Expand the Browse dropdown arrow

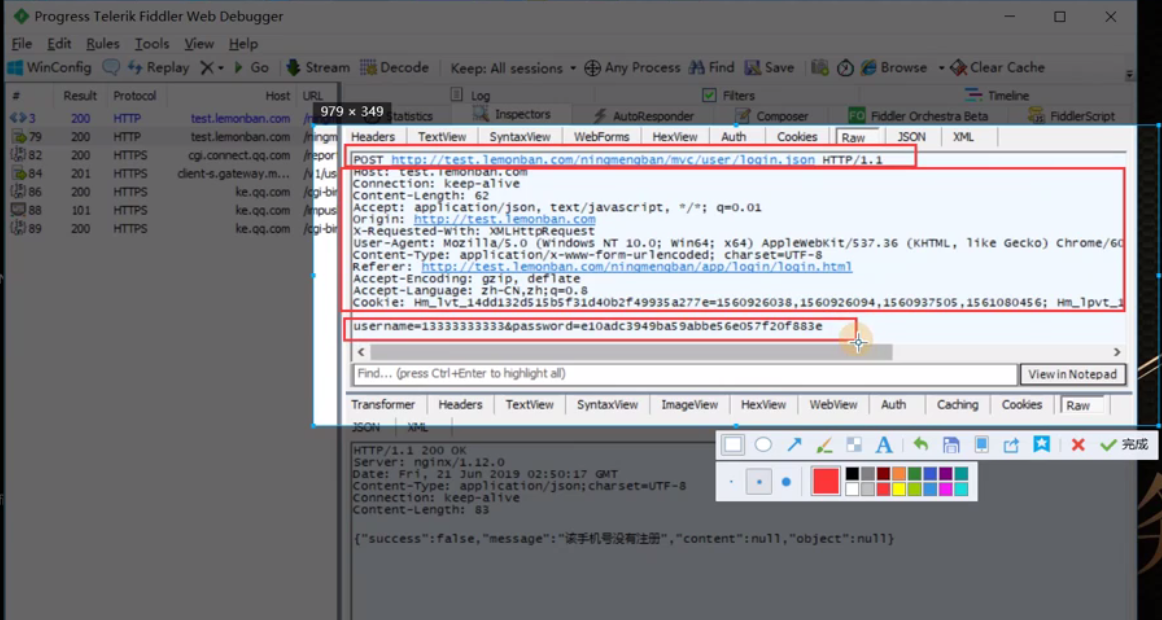click(941, 68)
